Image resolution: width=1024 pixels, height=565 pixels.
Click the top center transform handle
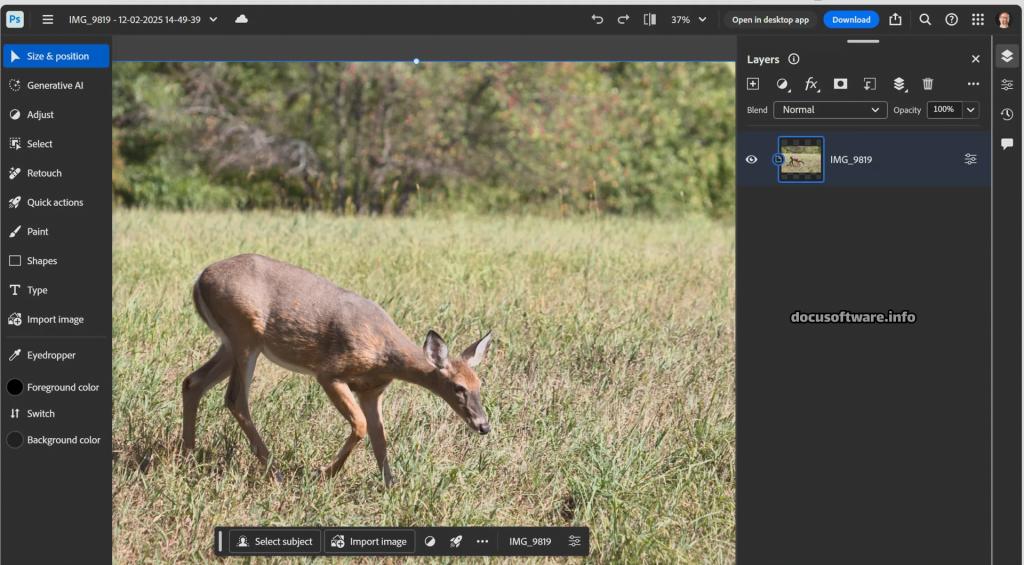(417, 61)
